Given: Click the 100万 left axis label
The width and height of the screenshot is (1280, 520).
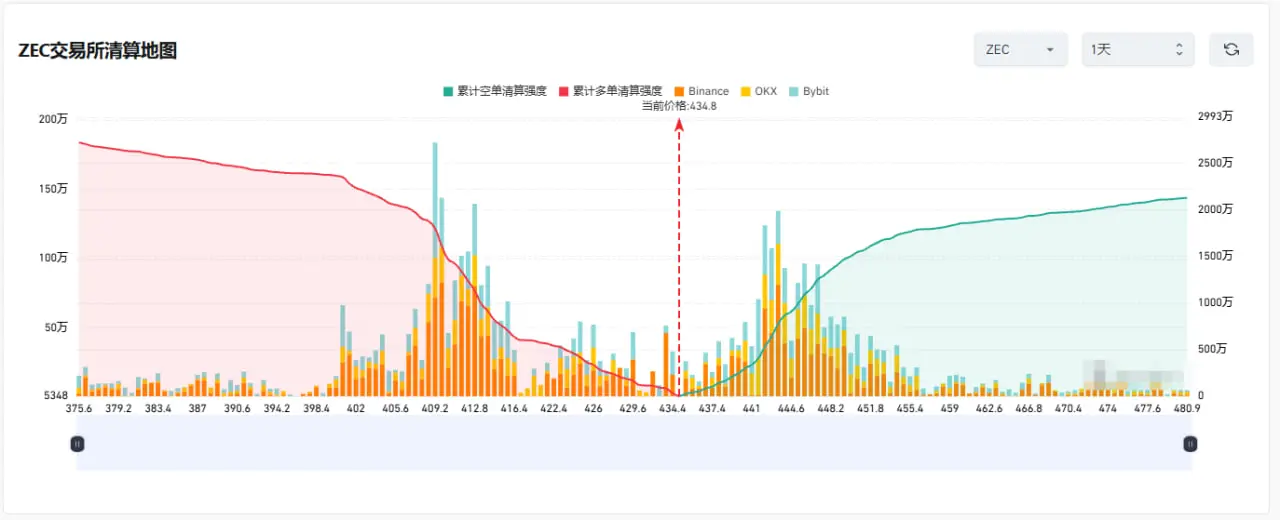Looking at the screenshot, I should tap(53, 258).
